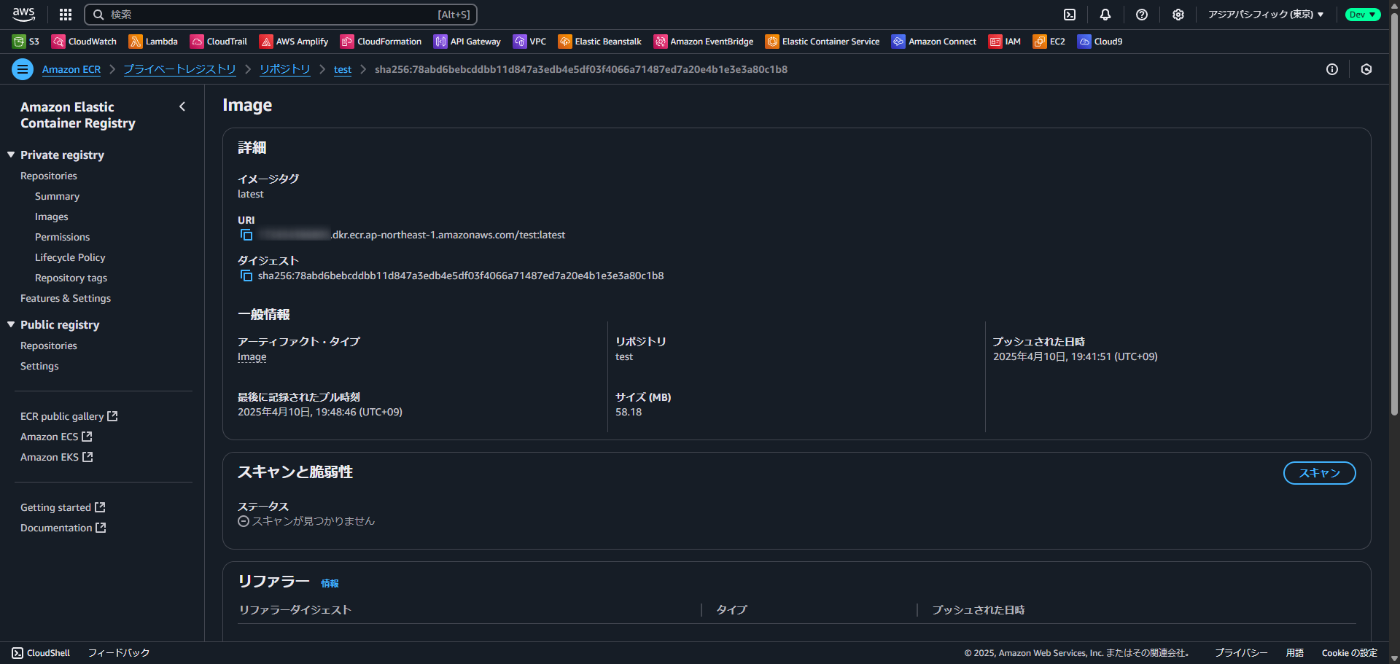Open Documentation link

coord(63,528)
